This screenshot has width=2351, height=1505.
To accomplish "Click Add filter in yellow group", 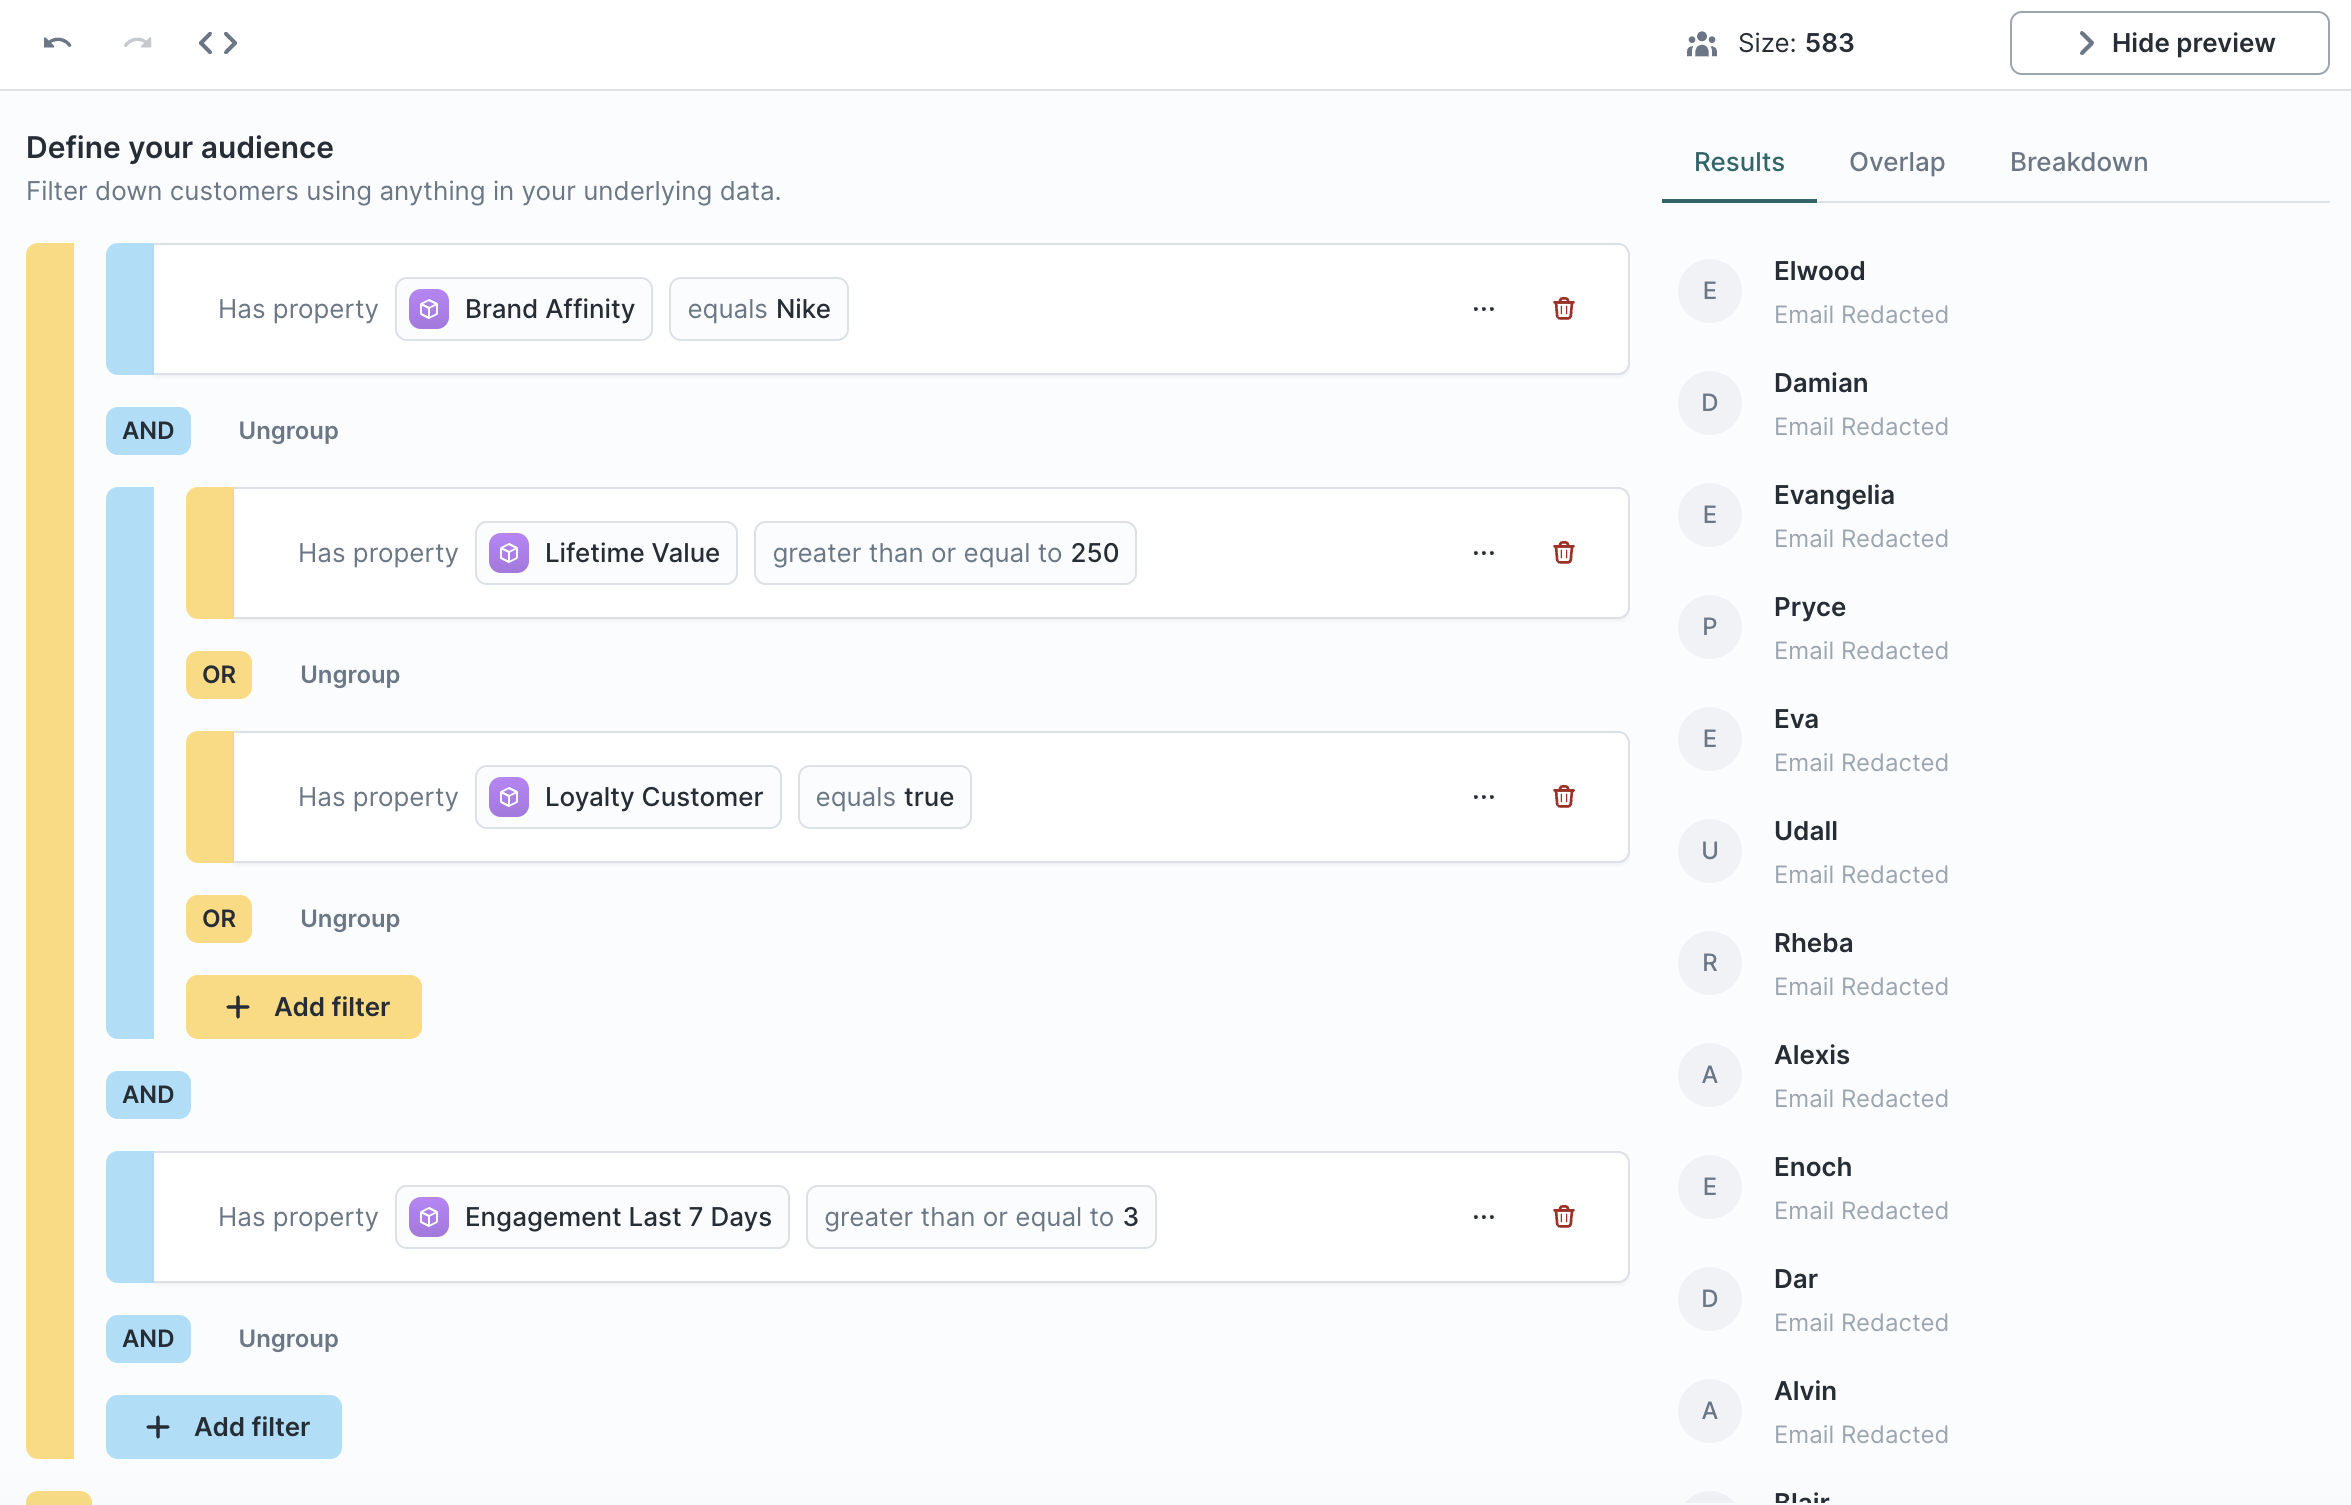I will (x=305, y=1006).
